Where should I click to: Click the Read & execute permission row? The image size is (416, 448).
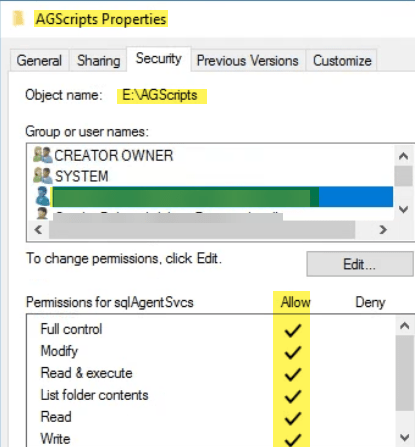[x=210, y=373]
